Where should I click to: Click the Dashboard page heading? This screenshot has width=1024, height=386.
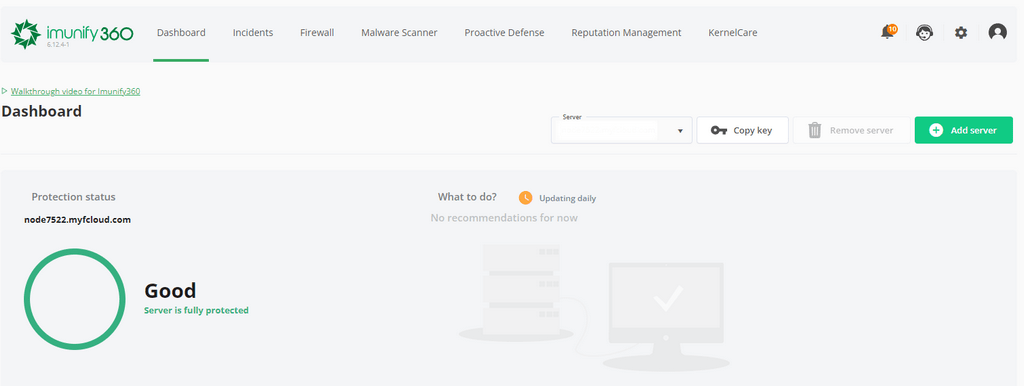(42, 111)
